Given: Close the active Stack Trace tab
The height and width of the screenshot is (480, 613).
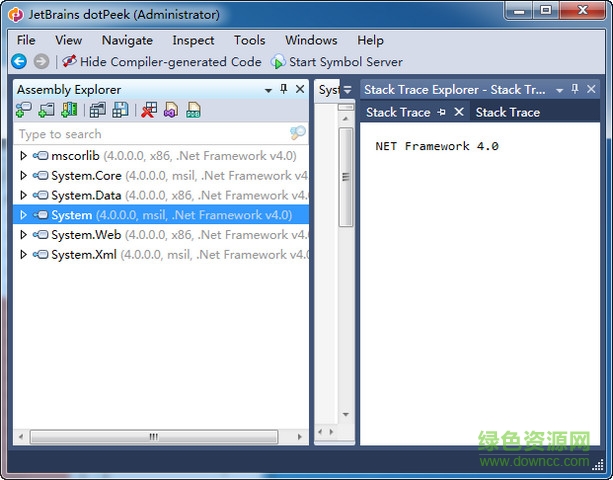Looking at the screenshot, I should tap(459, 112).
